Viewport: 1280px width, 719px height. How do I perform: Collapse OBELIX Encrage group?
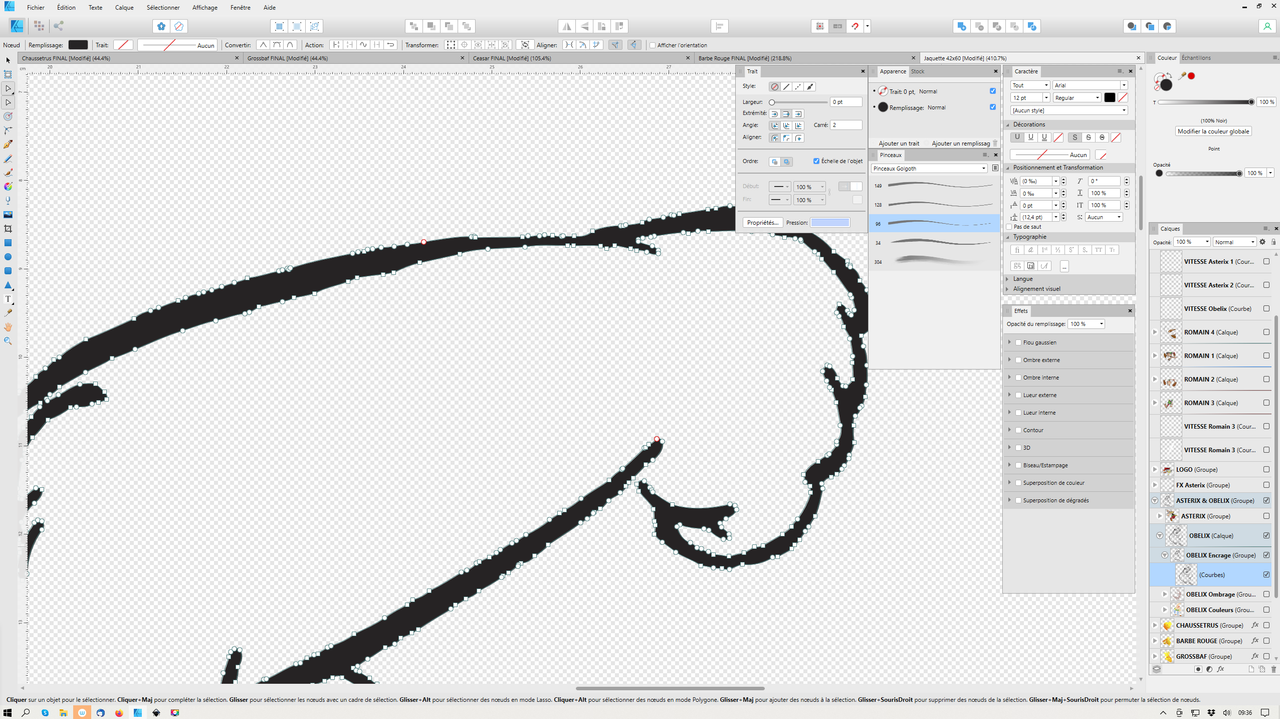pos(1164,555)
